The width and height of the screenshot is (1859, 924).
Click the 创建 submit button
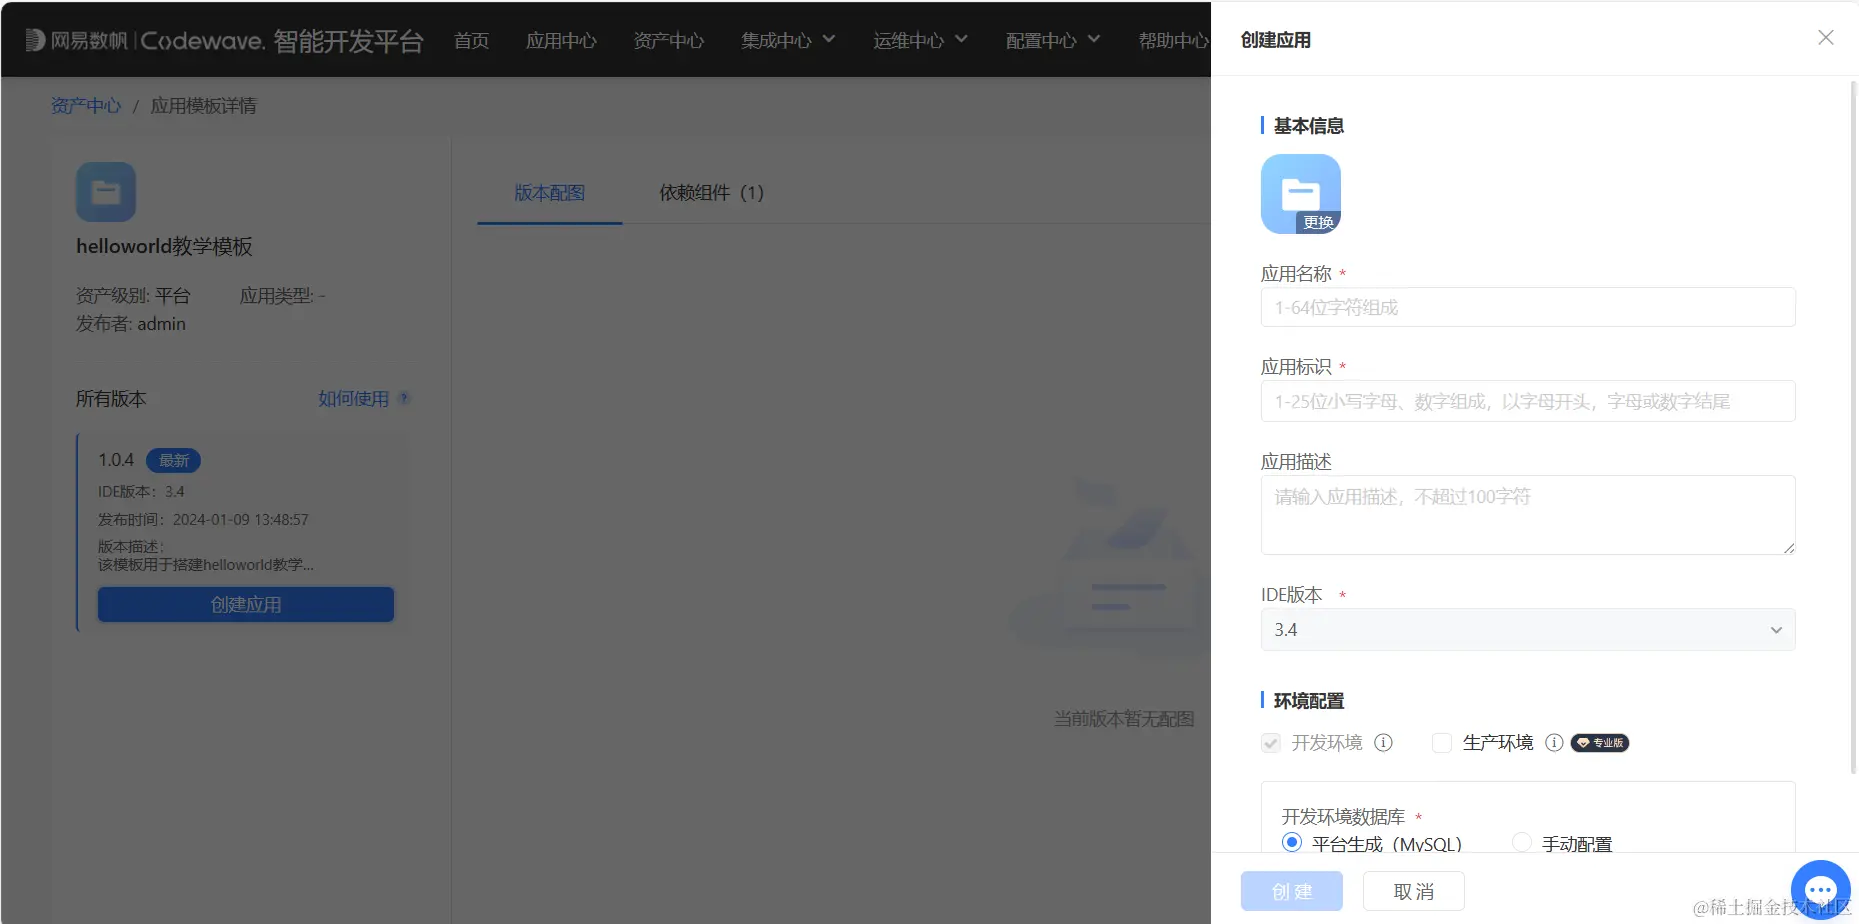(1292, 891)
